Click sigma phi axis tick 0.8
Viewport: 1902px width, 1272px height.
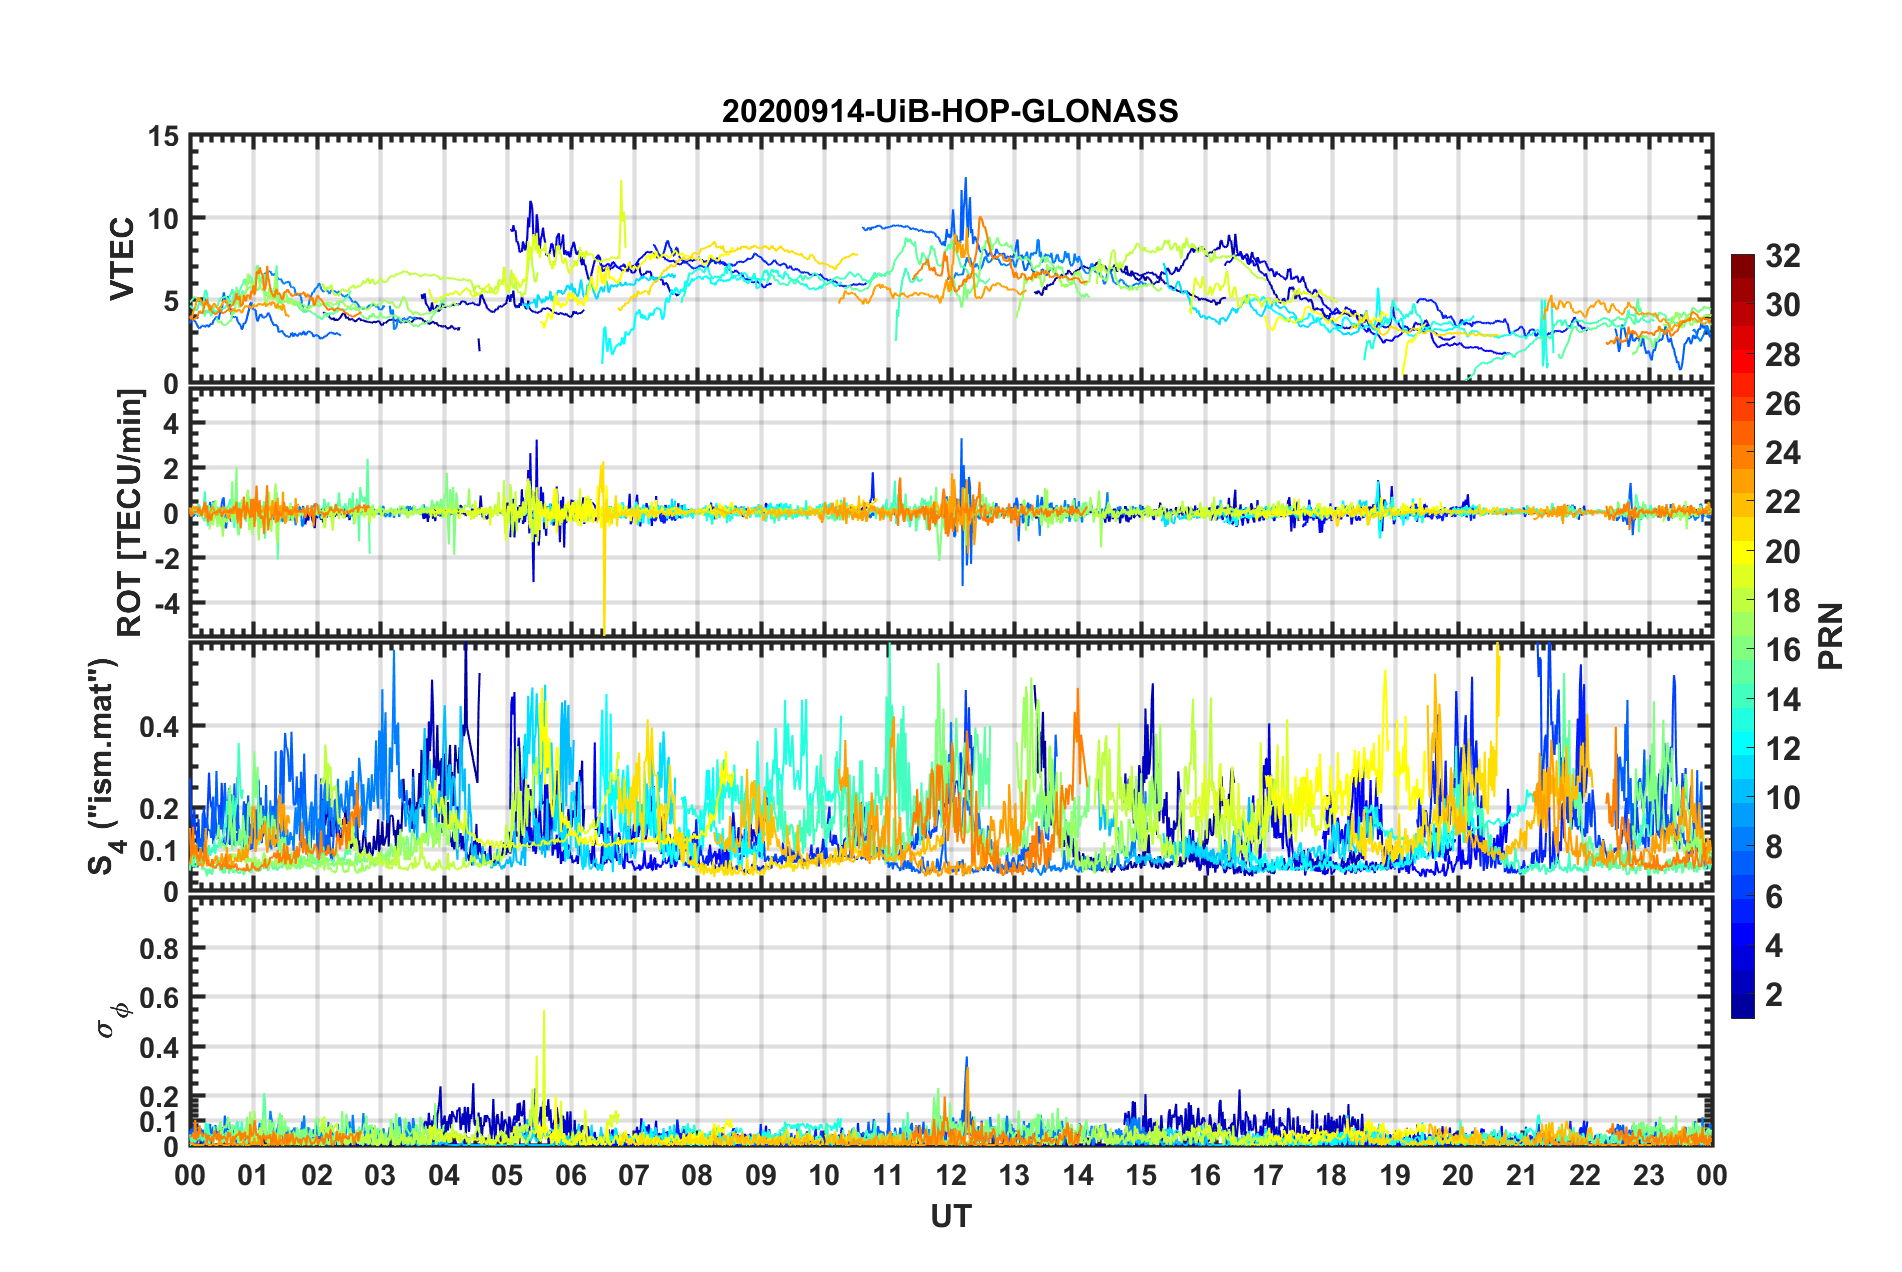click(160, 948)
